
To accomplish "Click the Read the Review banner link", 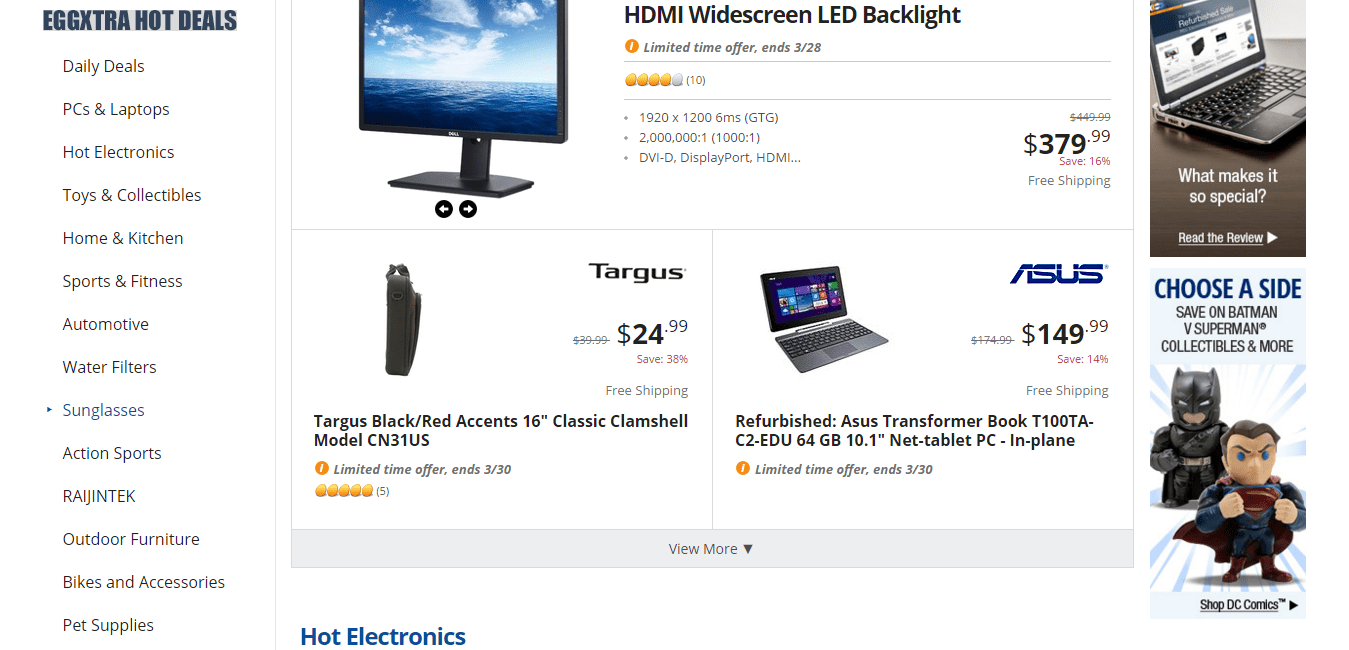I will pos(1227,238).
